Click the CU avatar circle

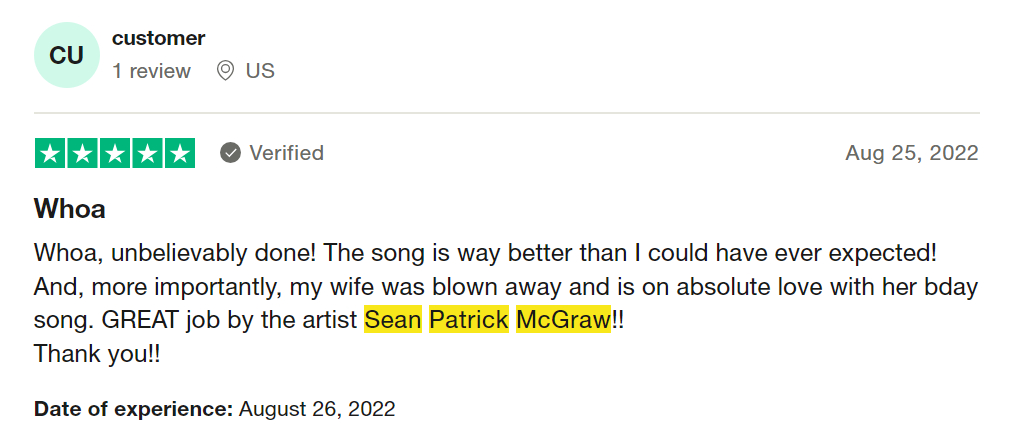pyautogui.click(x=67, y=55)
